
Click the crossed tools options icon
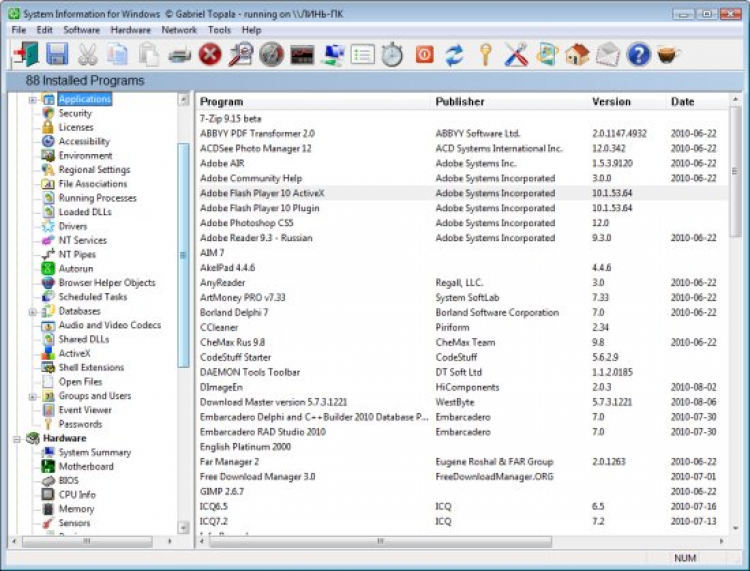tap(516, 55)
